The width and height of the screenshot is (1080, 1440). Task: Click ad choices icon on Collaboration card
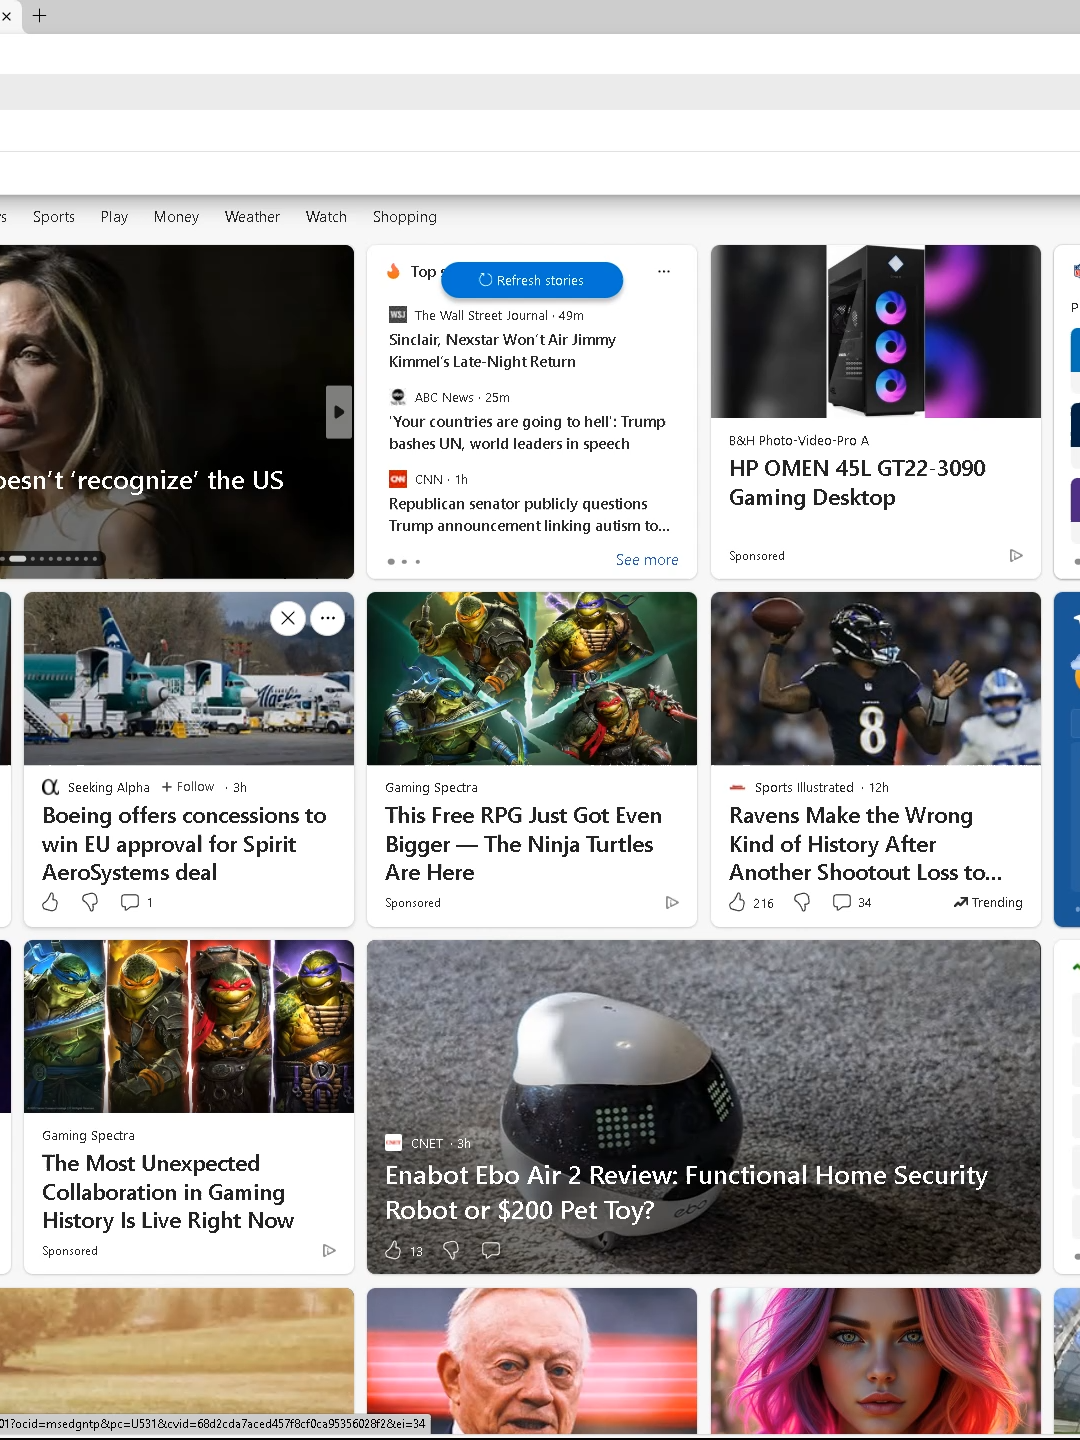click(x=329, y=1250)
